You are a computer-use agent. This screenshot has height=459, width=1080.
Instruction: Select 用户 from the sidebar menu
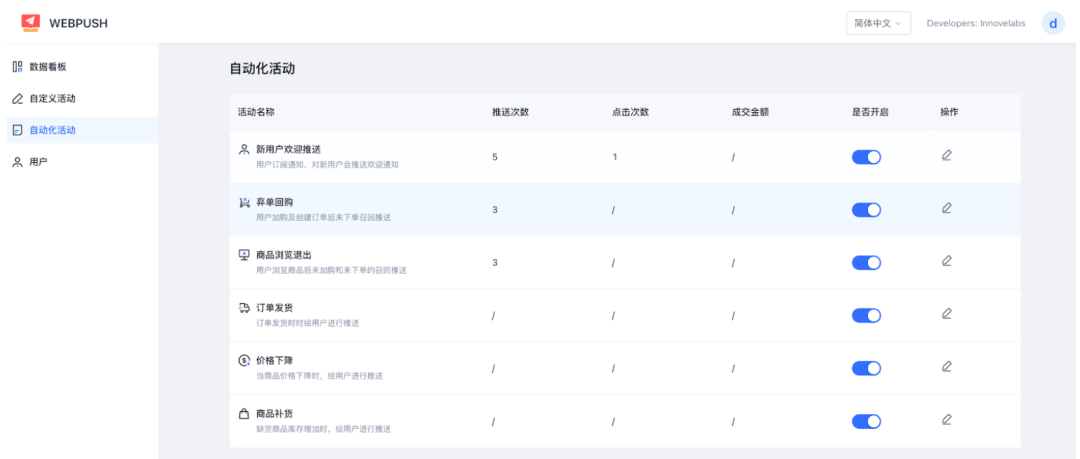37,161
